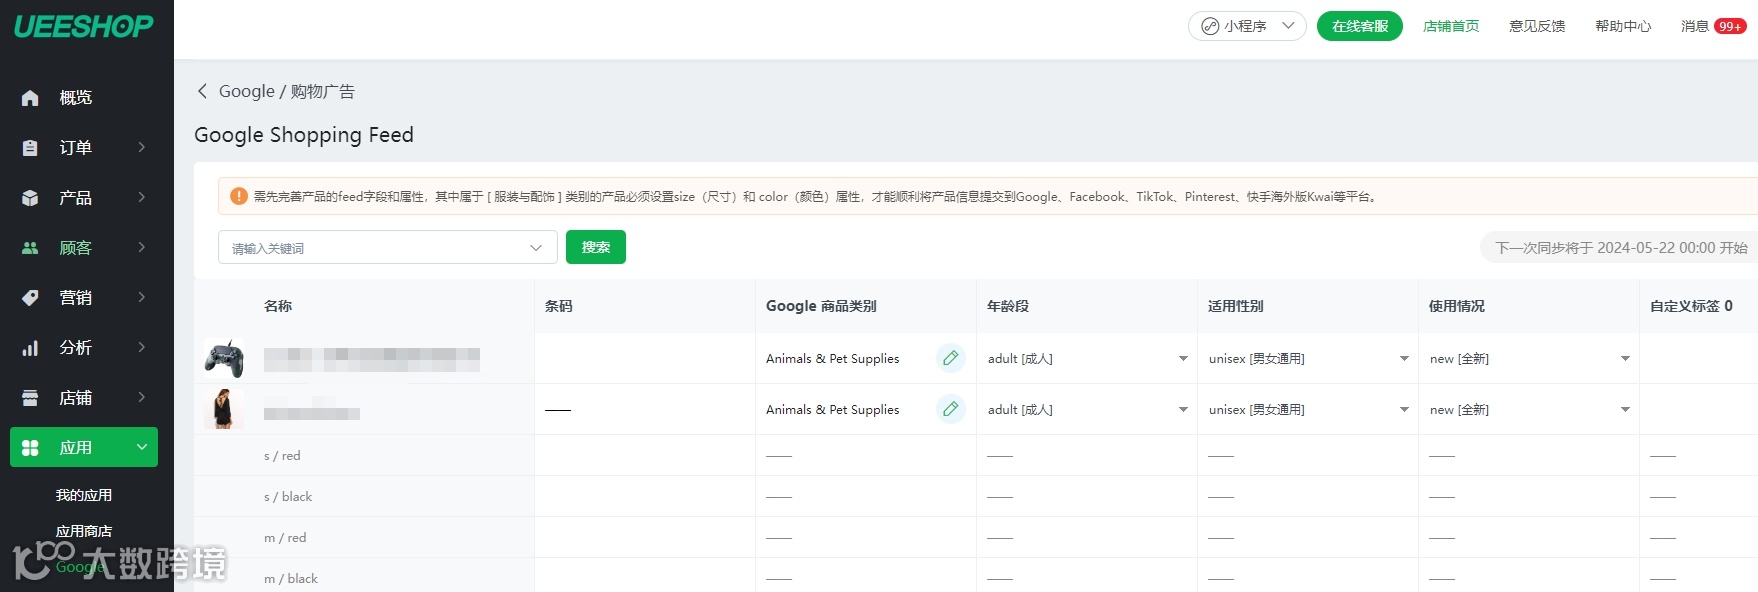Select the m / red variant row
Viewport: 1758px width, 592px height.
click(x=285, y=537)
